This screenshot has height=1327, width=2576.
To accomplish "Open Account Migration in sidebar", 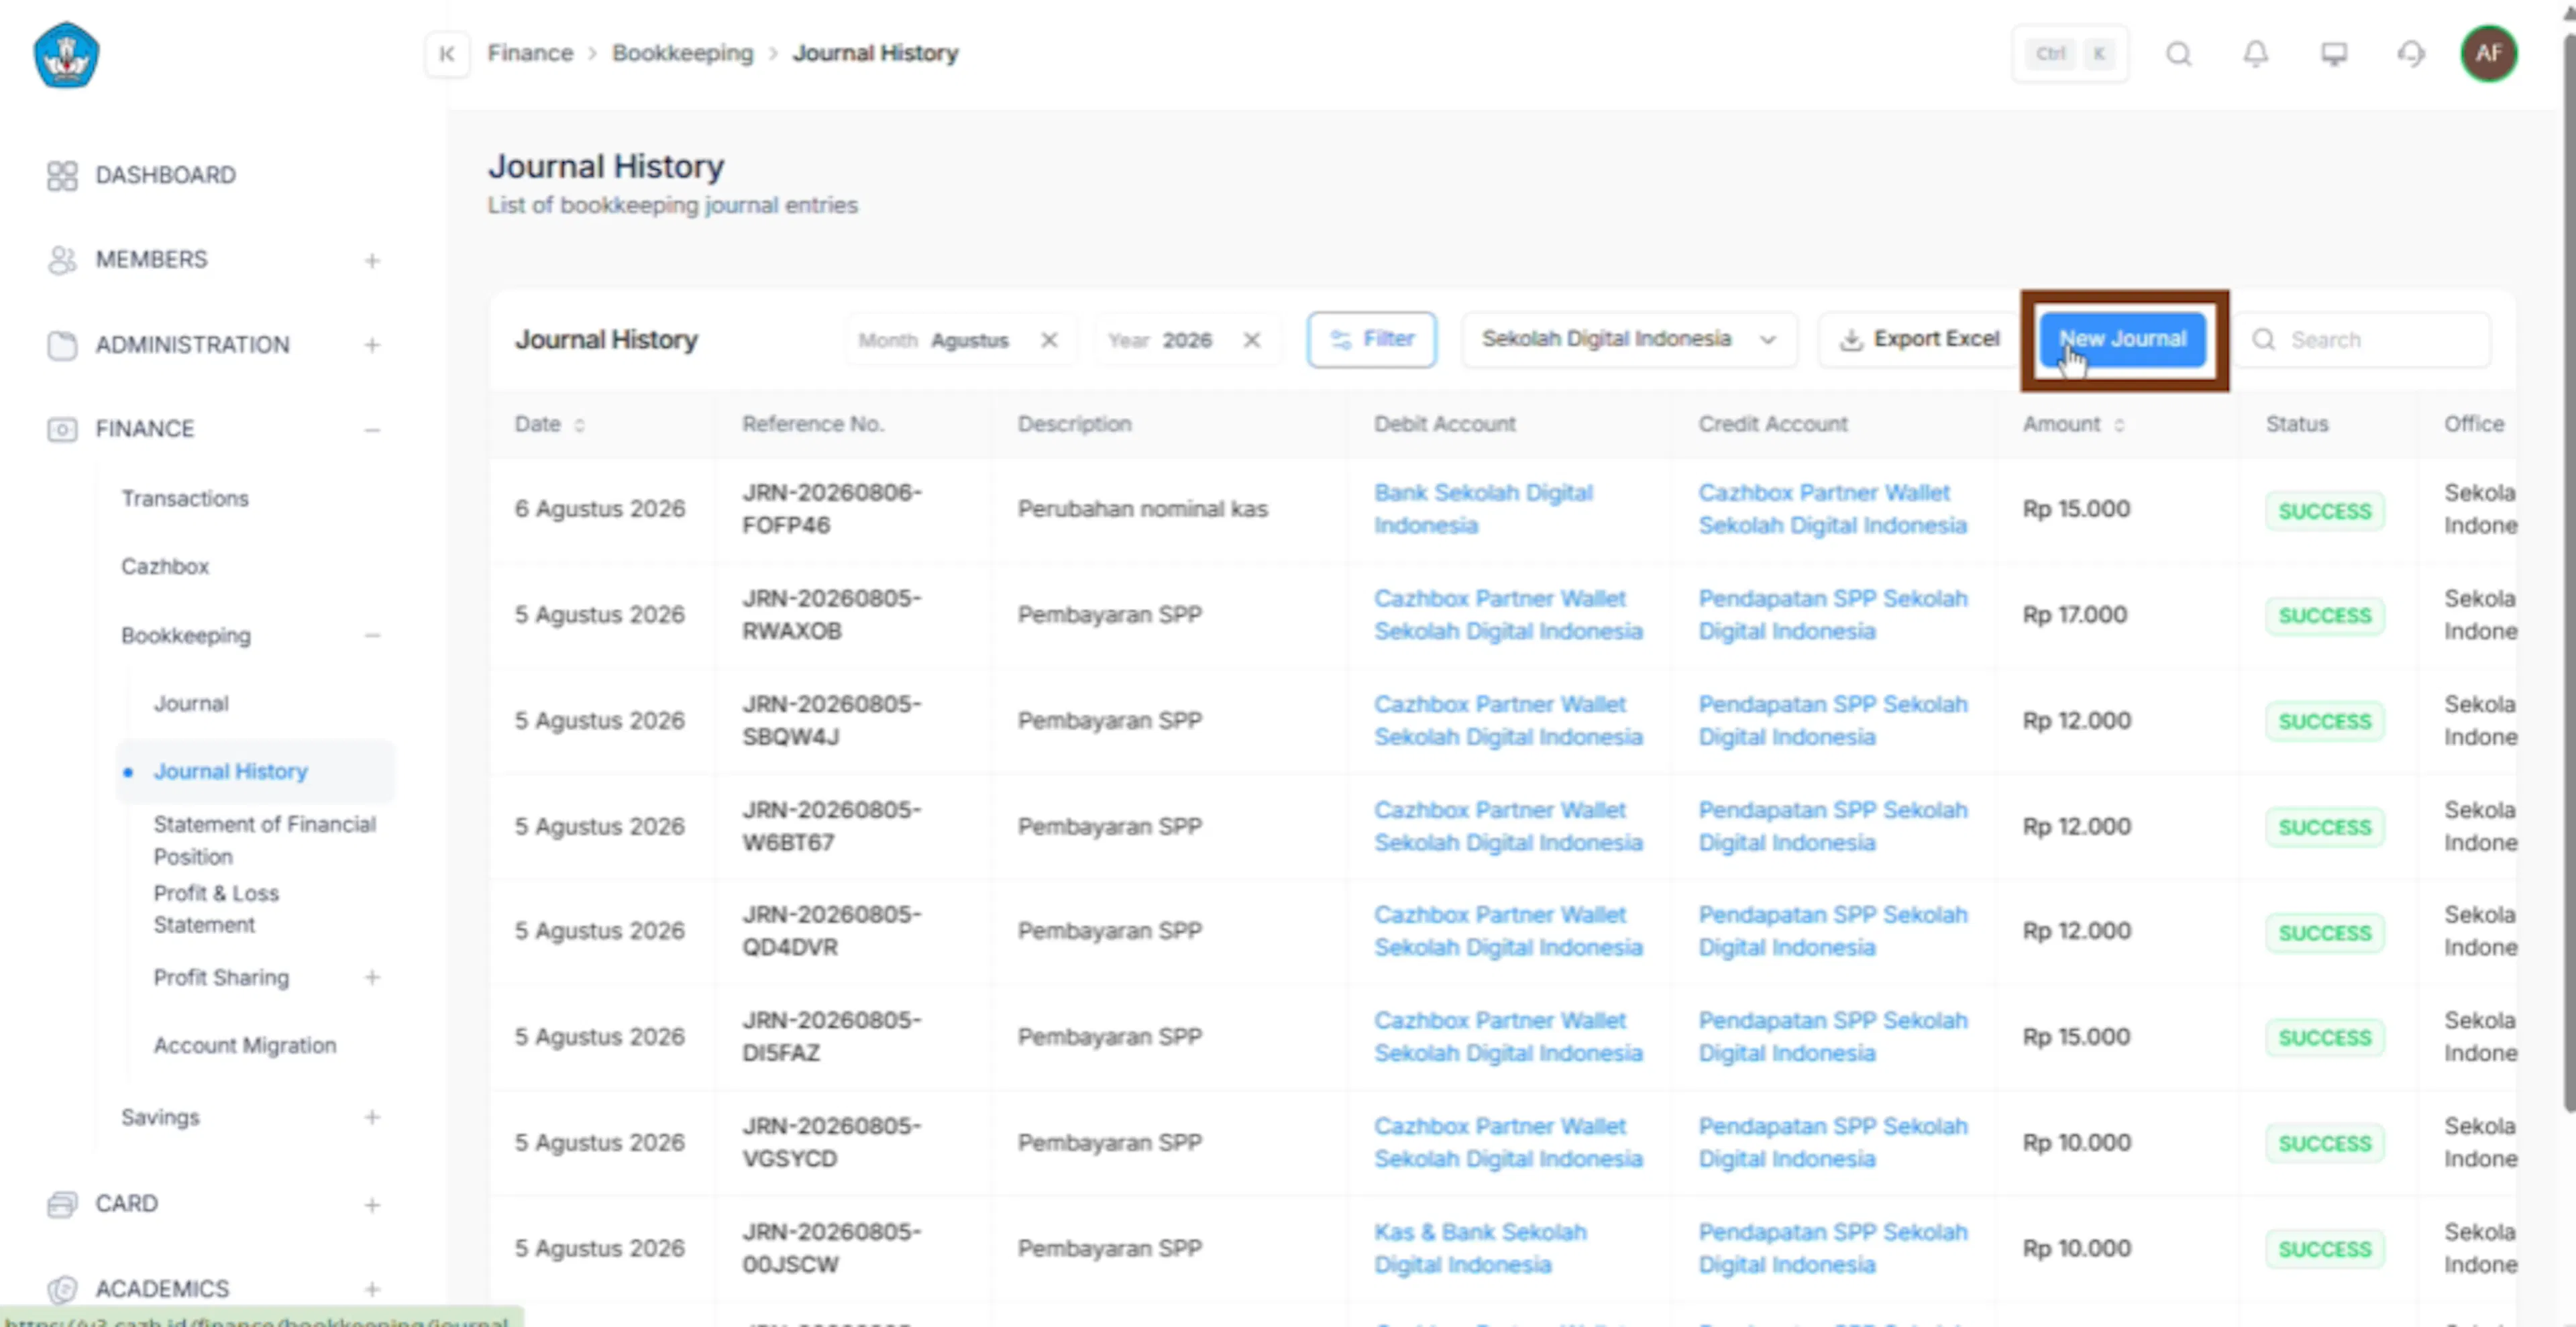I will tap(245, 1045).
